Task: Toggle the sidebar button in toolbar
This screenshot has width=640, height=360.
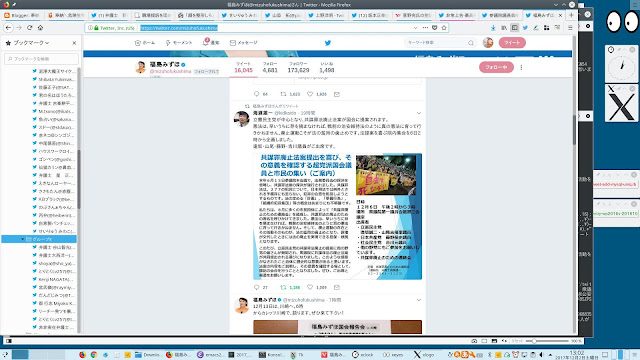Action: (x=515, y=28)
